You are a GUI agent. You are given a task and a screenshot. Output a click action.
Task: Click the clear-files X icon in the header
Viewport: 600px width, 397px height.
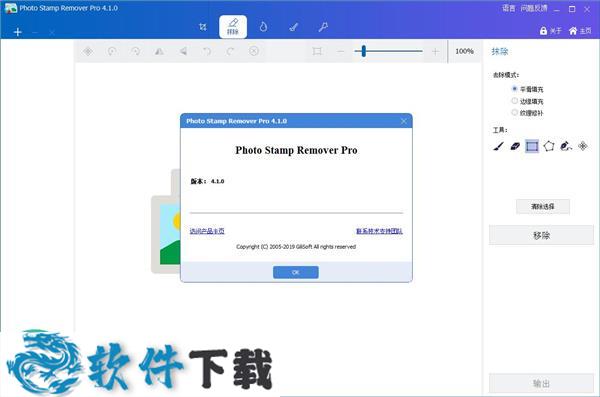coord(52,33)
